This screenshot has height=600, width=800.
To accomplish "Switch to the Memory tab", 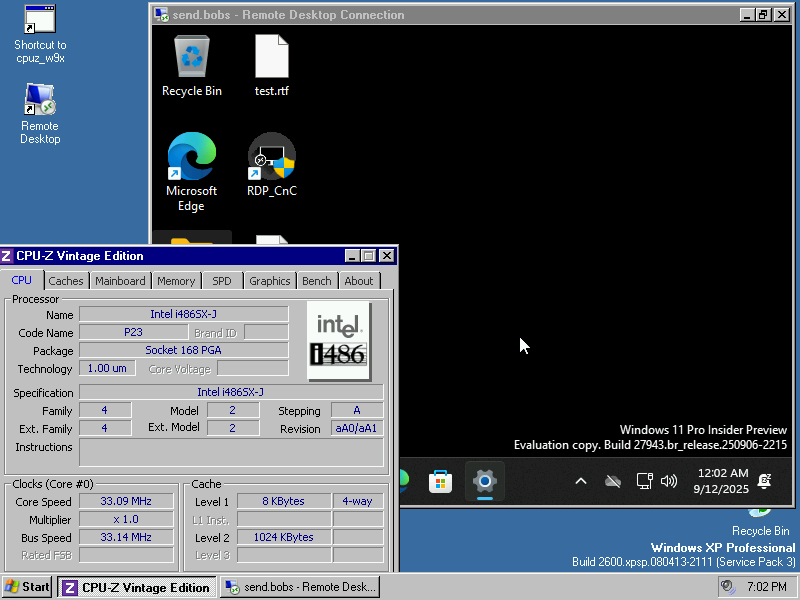I will [x=176, y=281].
